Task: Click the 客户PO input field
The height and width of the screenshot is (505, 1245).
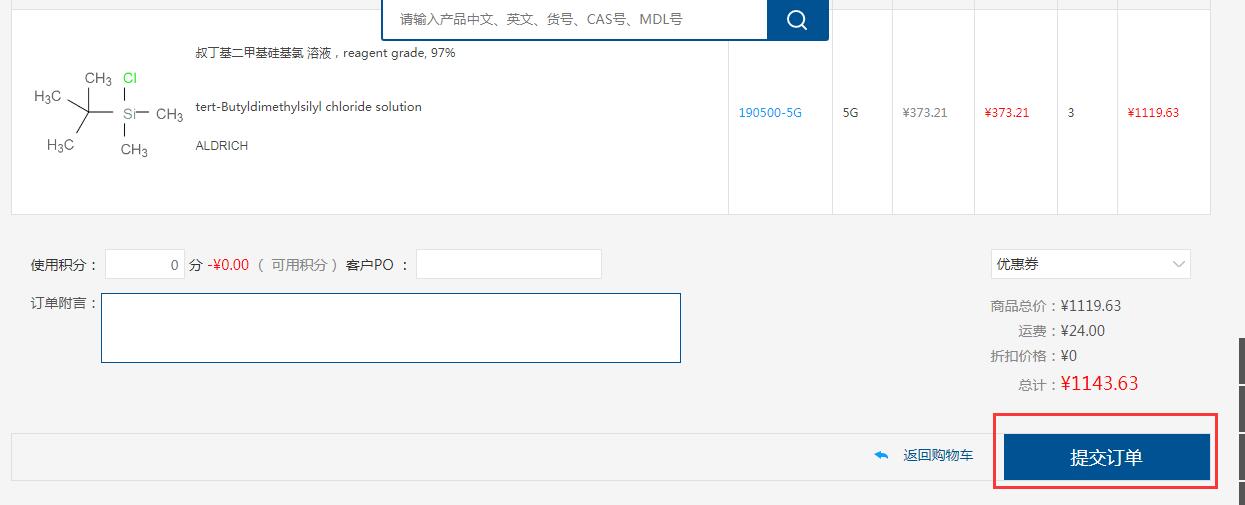Action: 508,264
